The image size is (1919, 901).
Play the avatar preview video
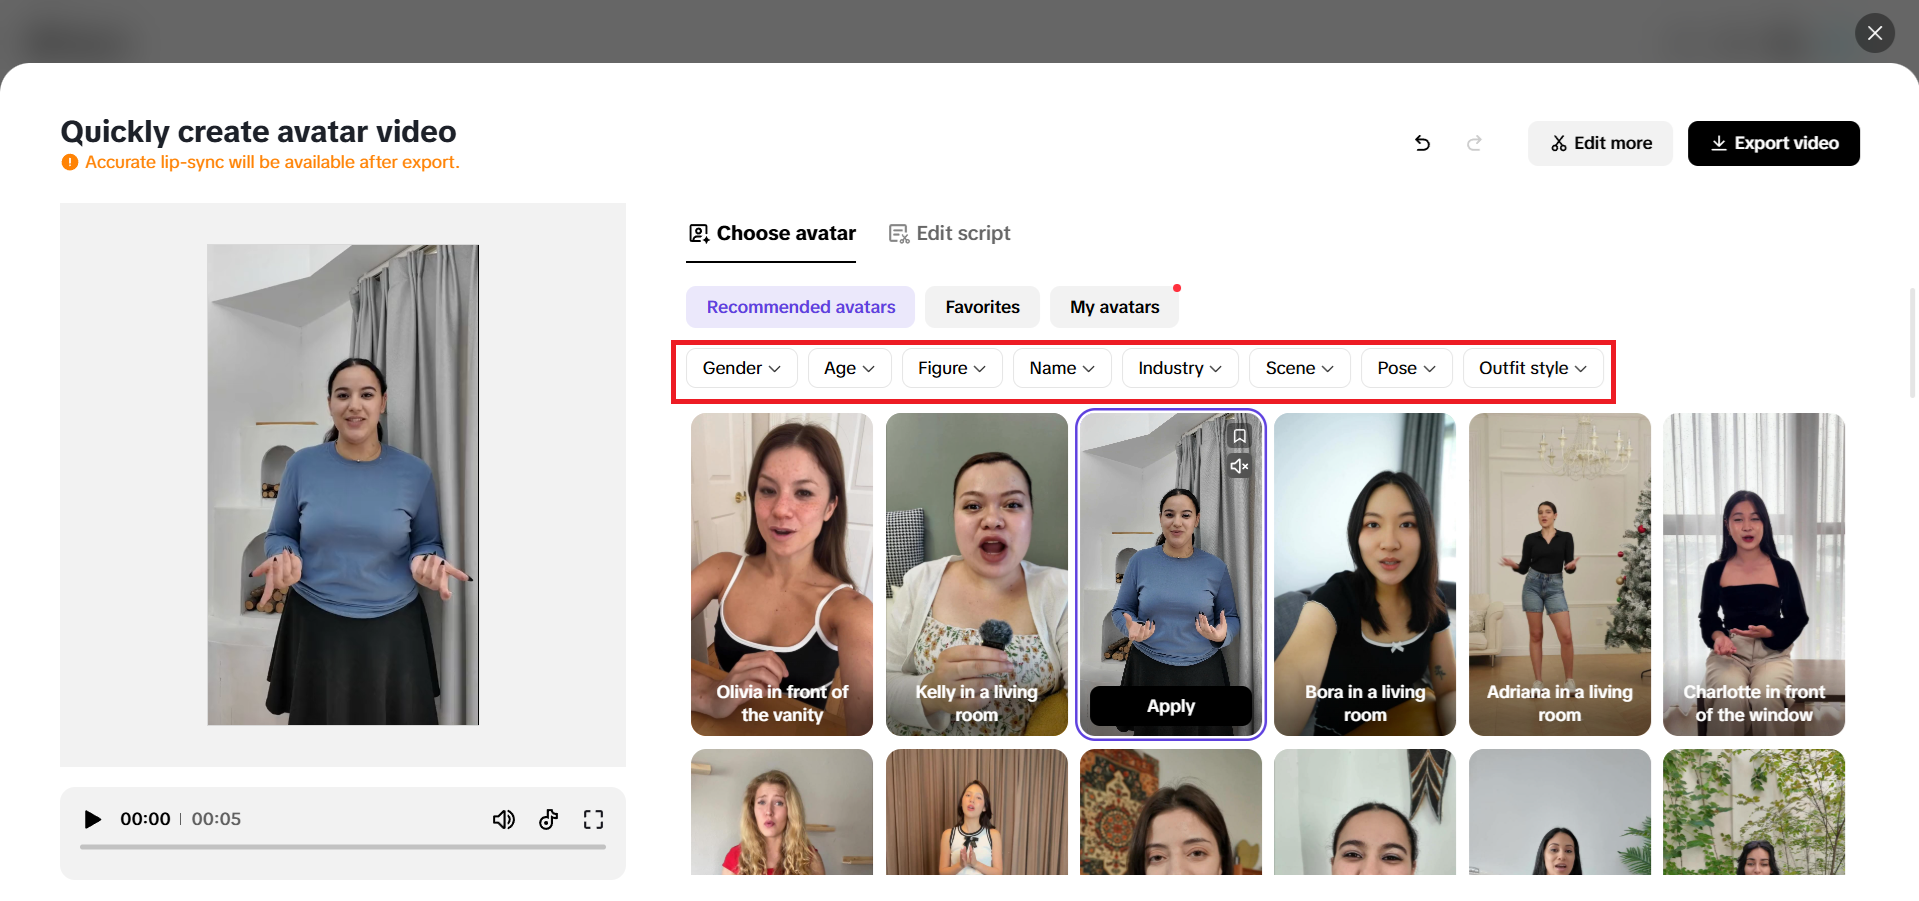point(92,819)
